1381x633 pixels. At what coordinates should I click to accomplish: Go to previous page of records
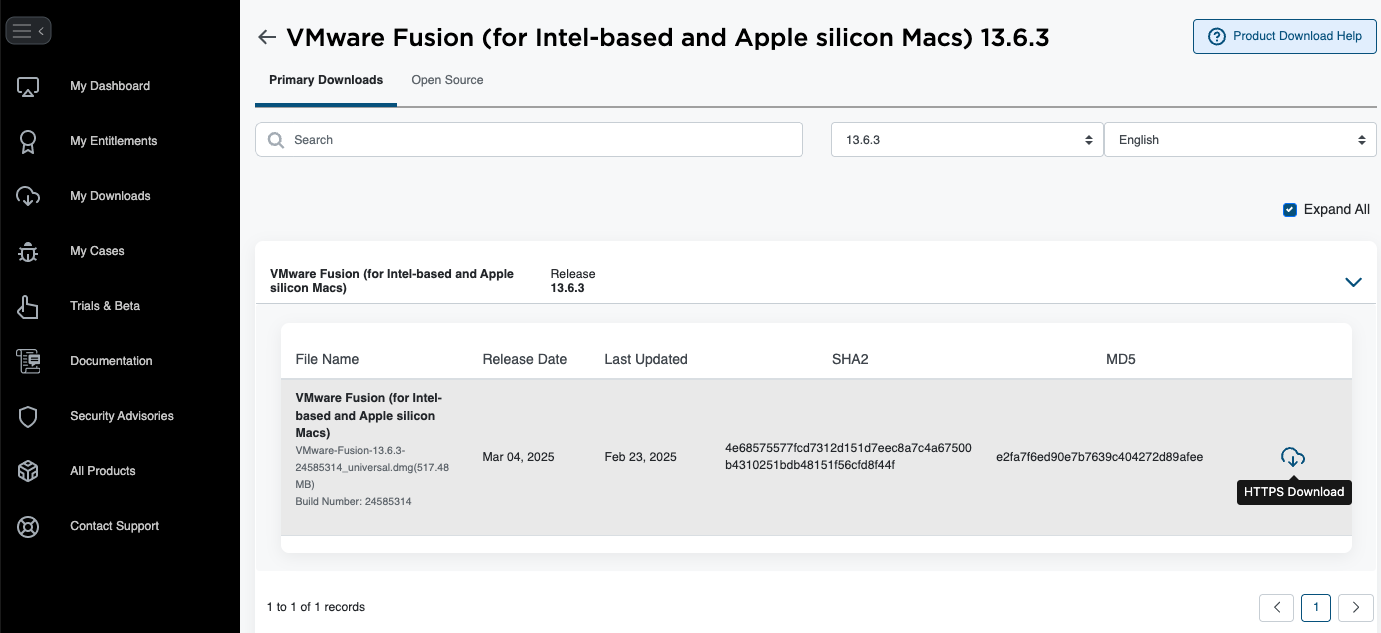click(x=1276, y=607)
